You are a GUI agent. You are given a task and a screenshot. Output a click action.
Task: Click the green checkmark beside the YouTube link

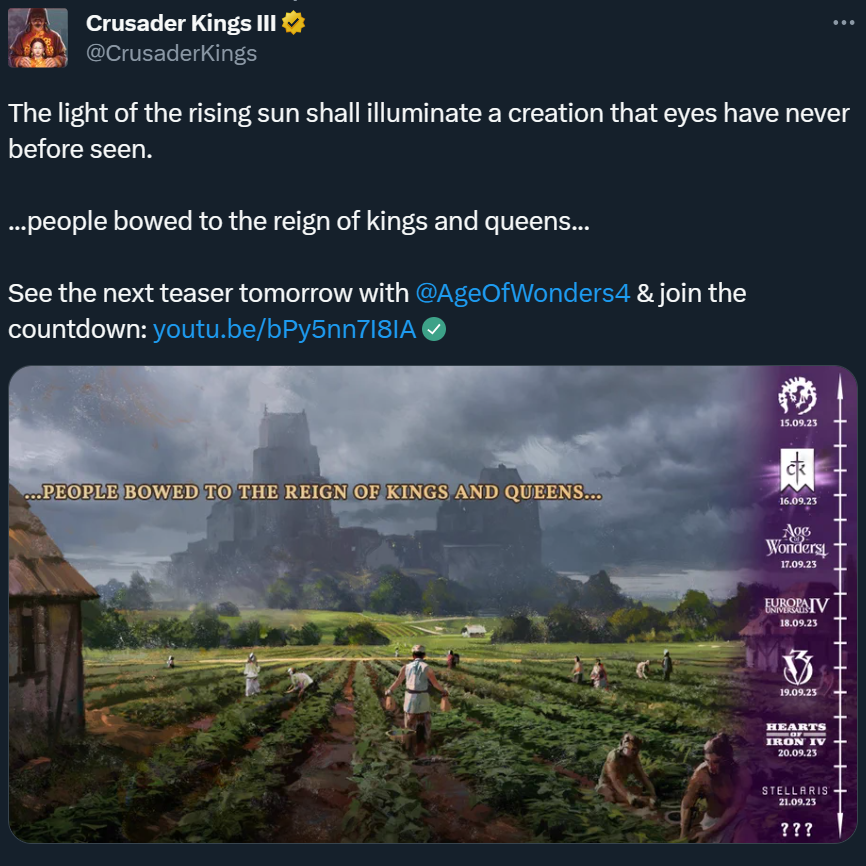point(434,329)
